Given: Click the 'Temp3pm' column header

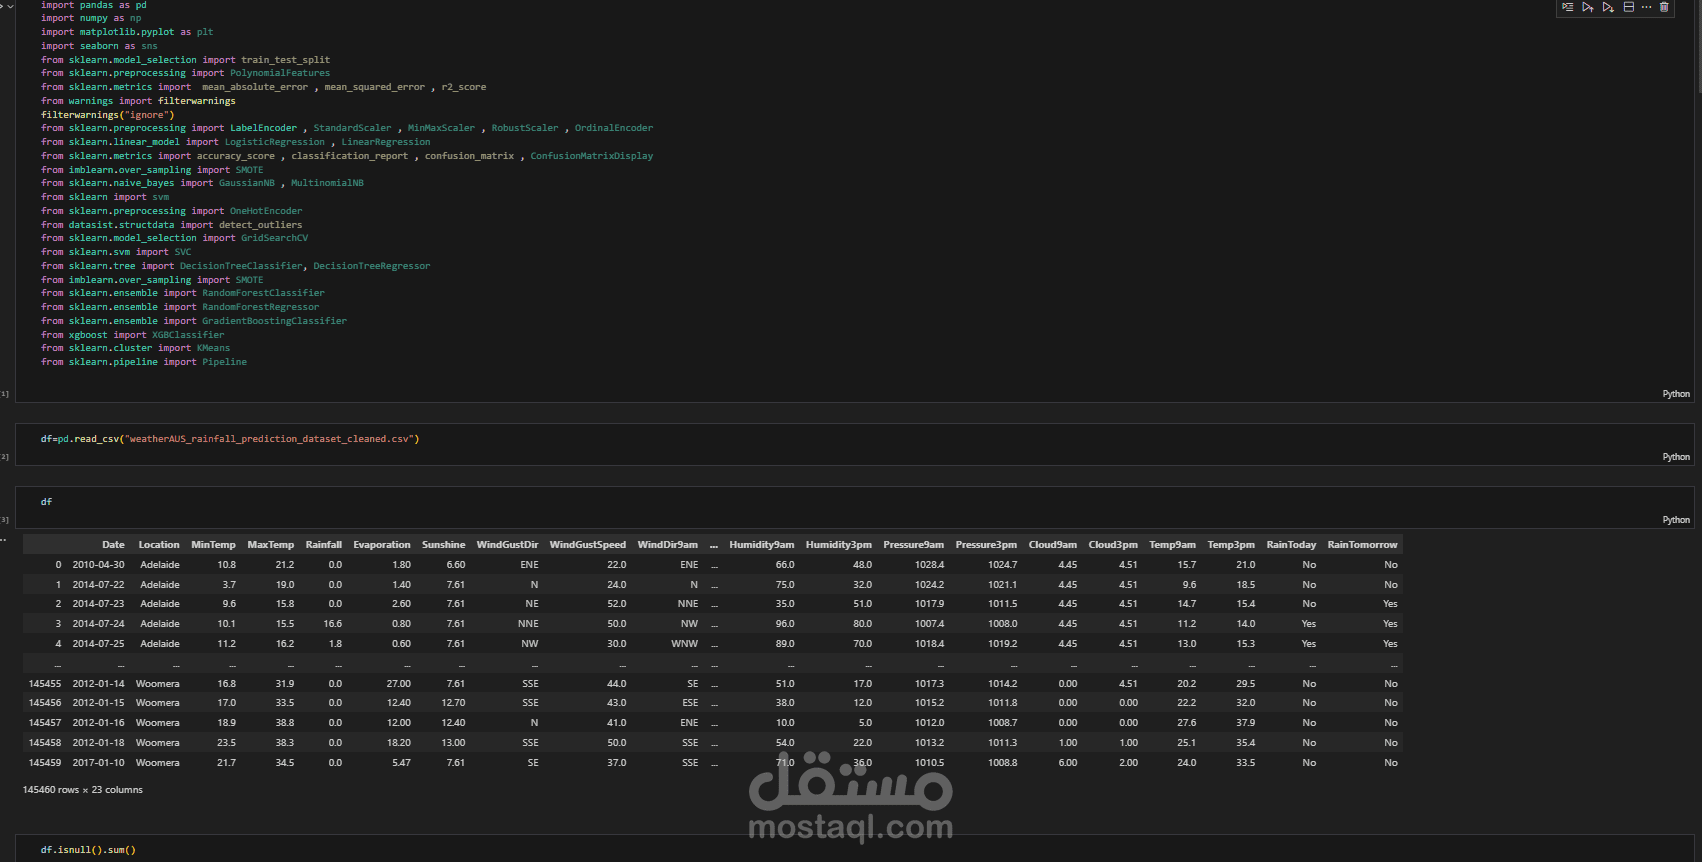Looking at the screenshot, I should (x=1231, y=545).
